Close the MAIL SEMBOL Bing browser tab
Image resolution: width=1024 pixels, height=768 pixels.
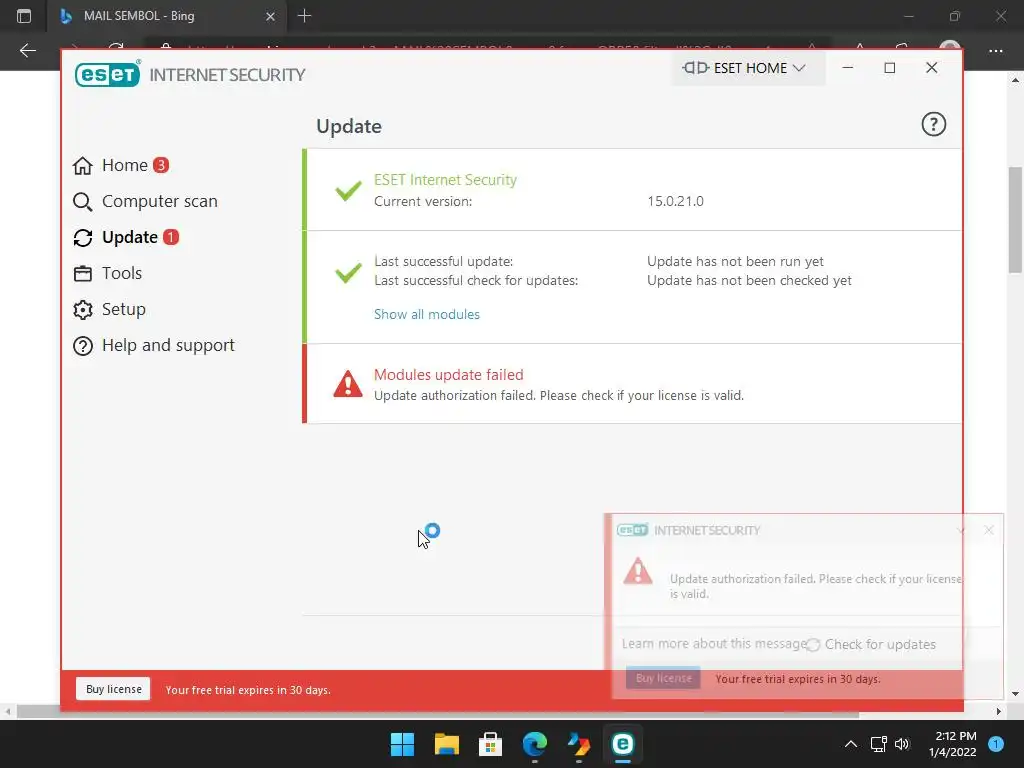click(x=270, y=16)
